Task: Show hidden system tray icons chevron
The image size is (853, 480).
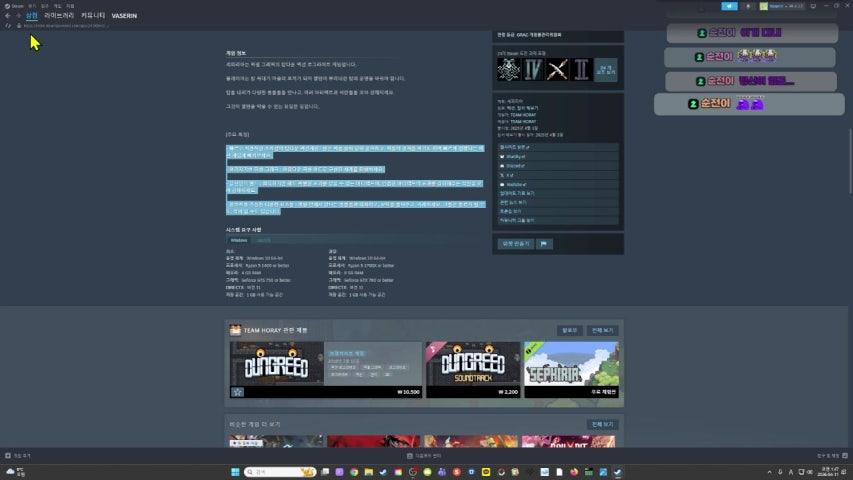Action: 769,472
